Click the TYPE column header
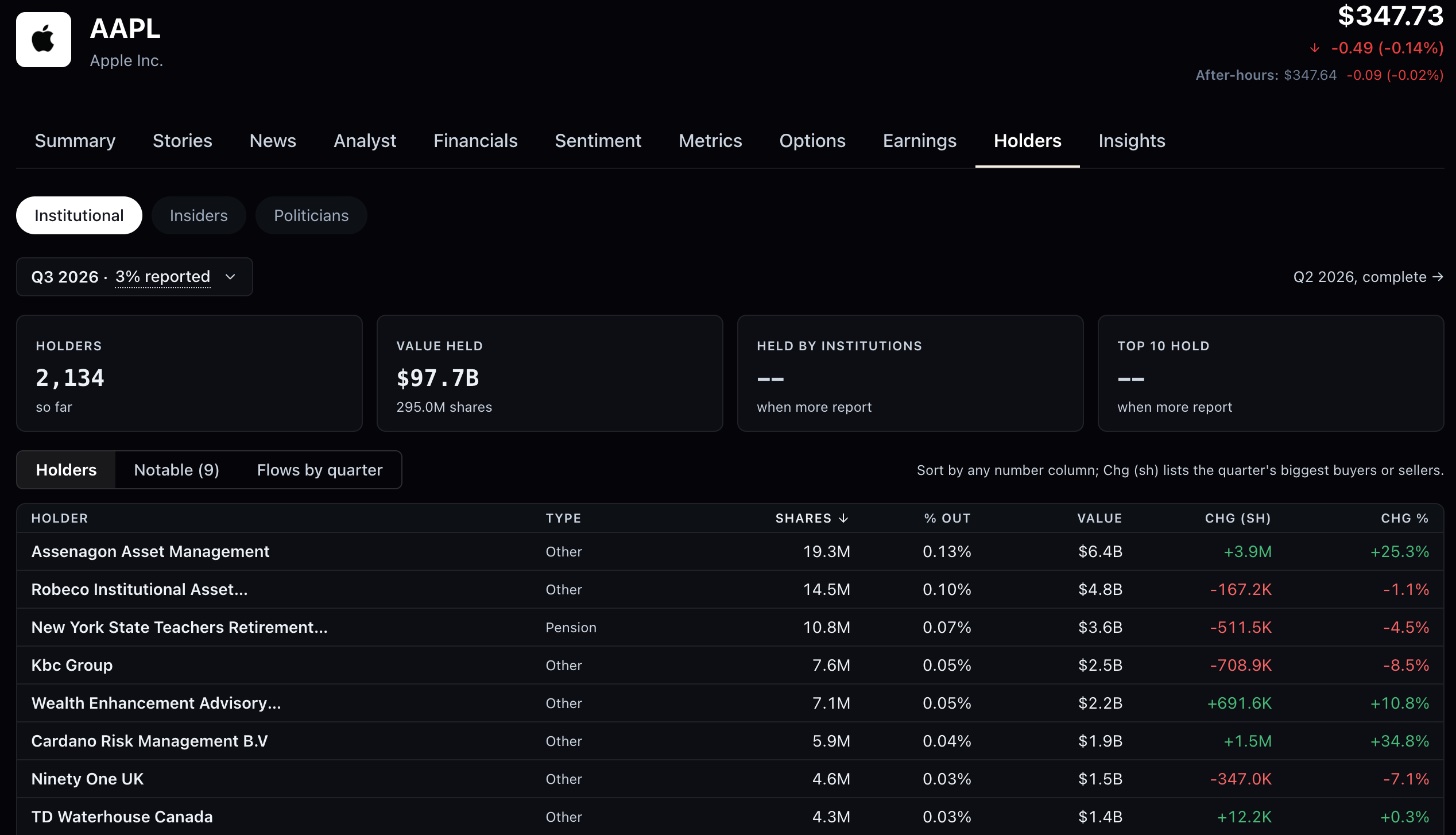 click(563, 518)
